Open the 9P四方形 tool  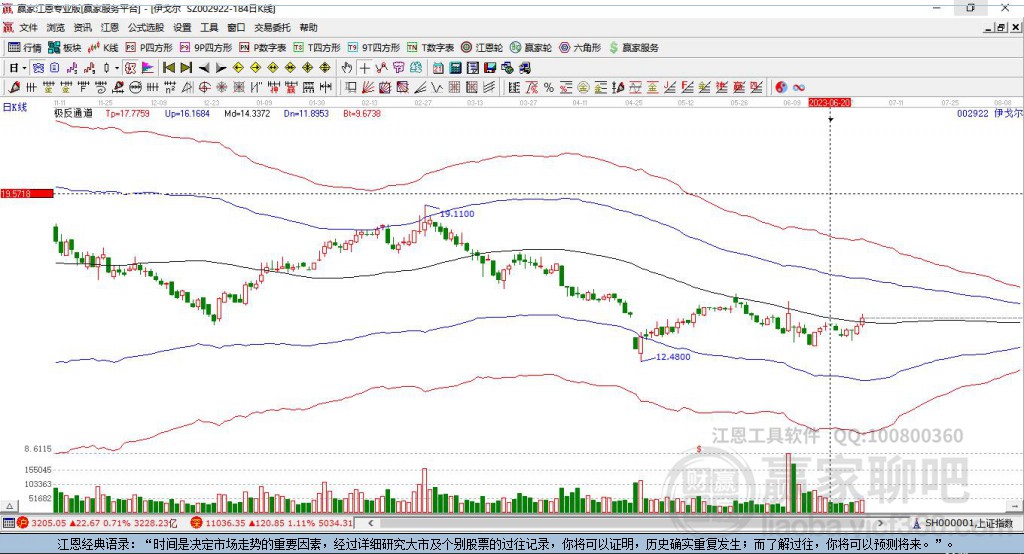(x=206, y=48)
